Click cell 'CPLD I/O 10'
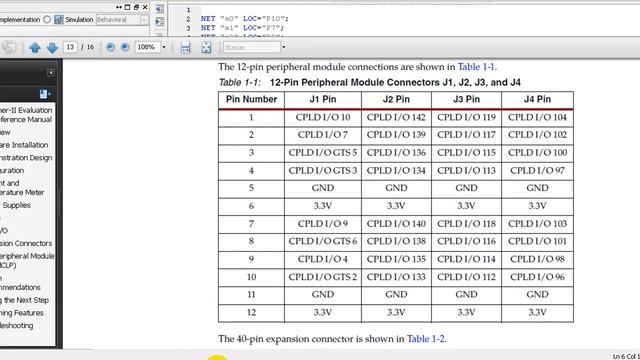 [323, 117]
